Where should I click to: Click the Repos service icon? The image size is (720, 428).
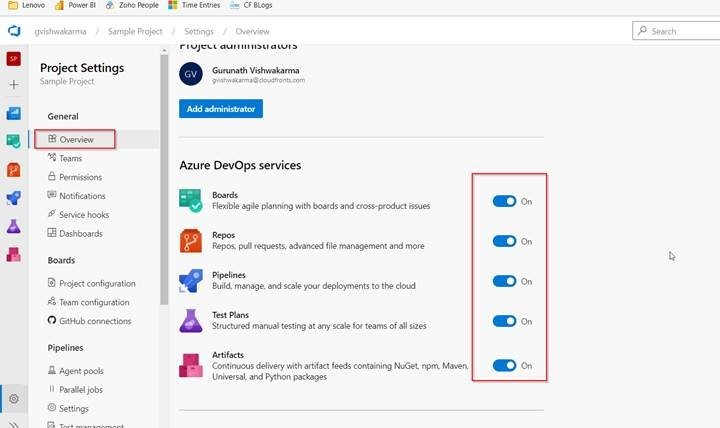(191, 241)
